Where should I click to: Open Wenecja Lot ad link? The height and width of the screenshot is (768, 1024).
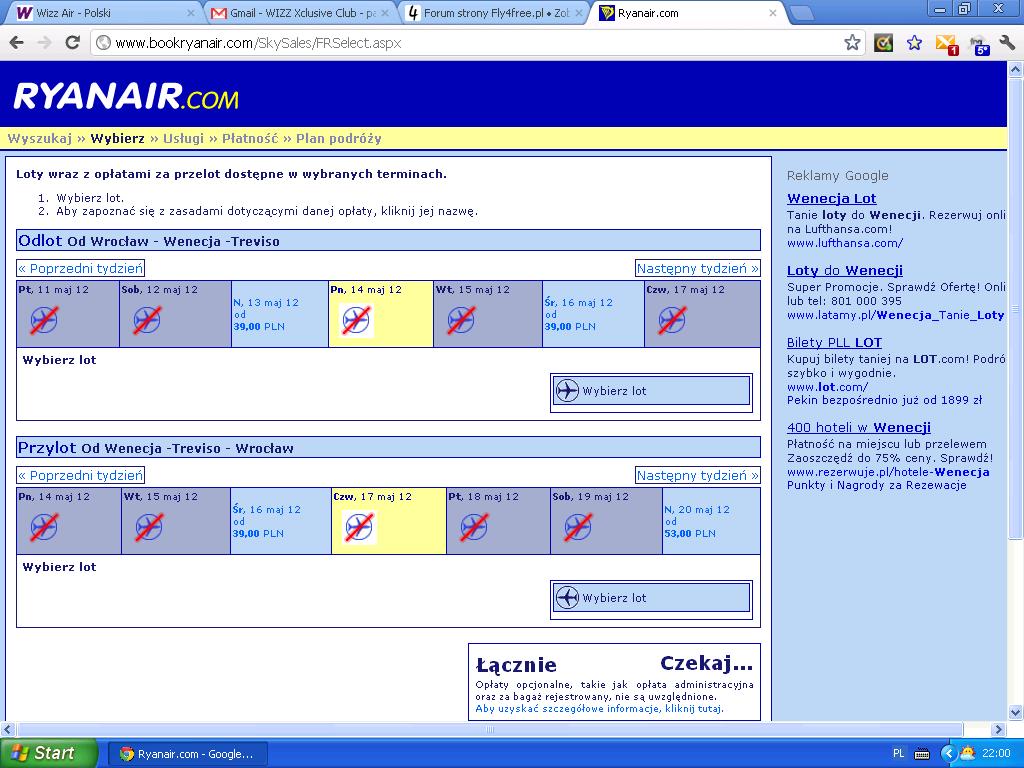coord(831,199)
